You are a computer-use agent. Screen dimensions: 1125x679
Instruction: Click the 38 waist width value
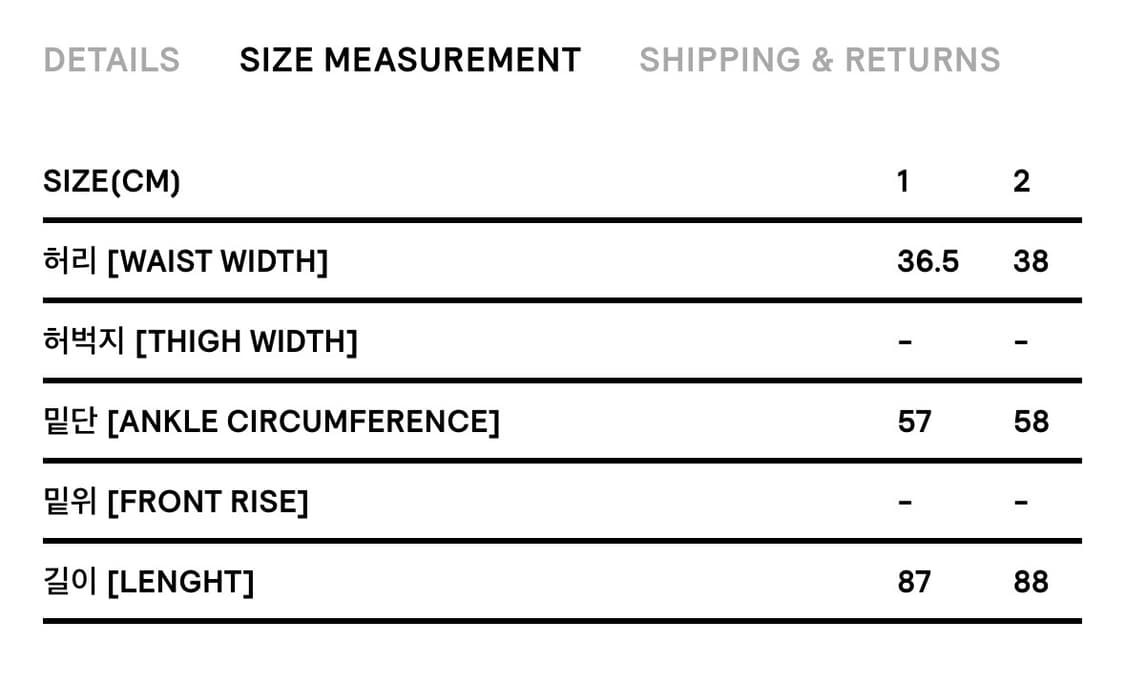1030,262
